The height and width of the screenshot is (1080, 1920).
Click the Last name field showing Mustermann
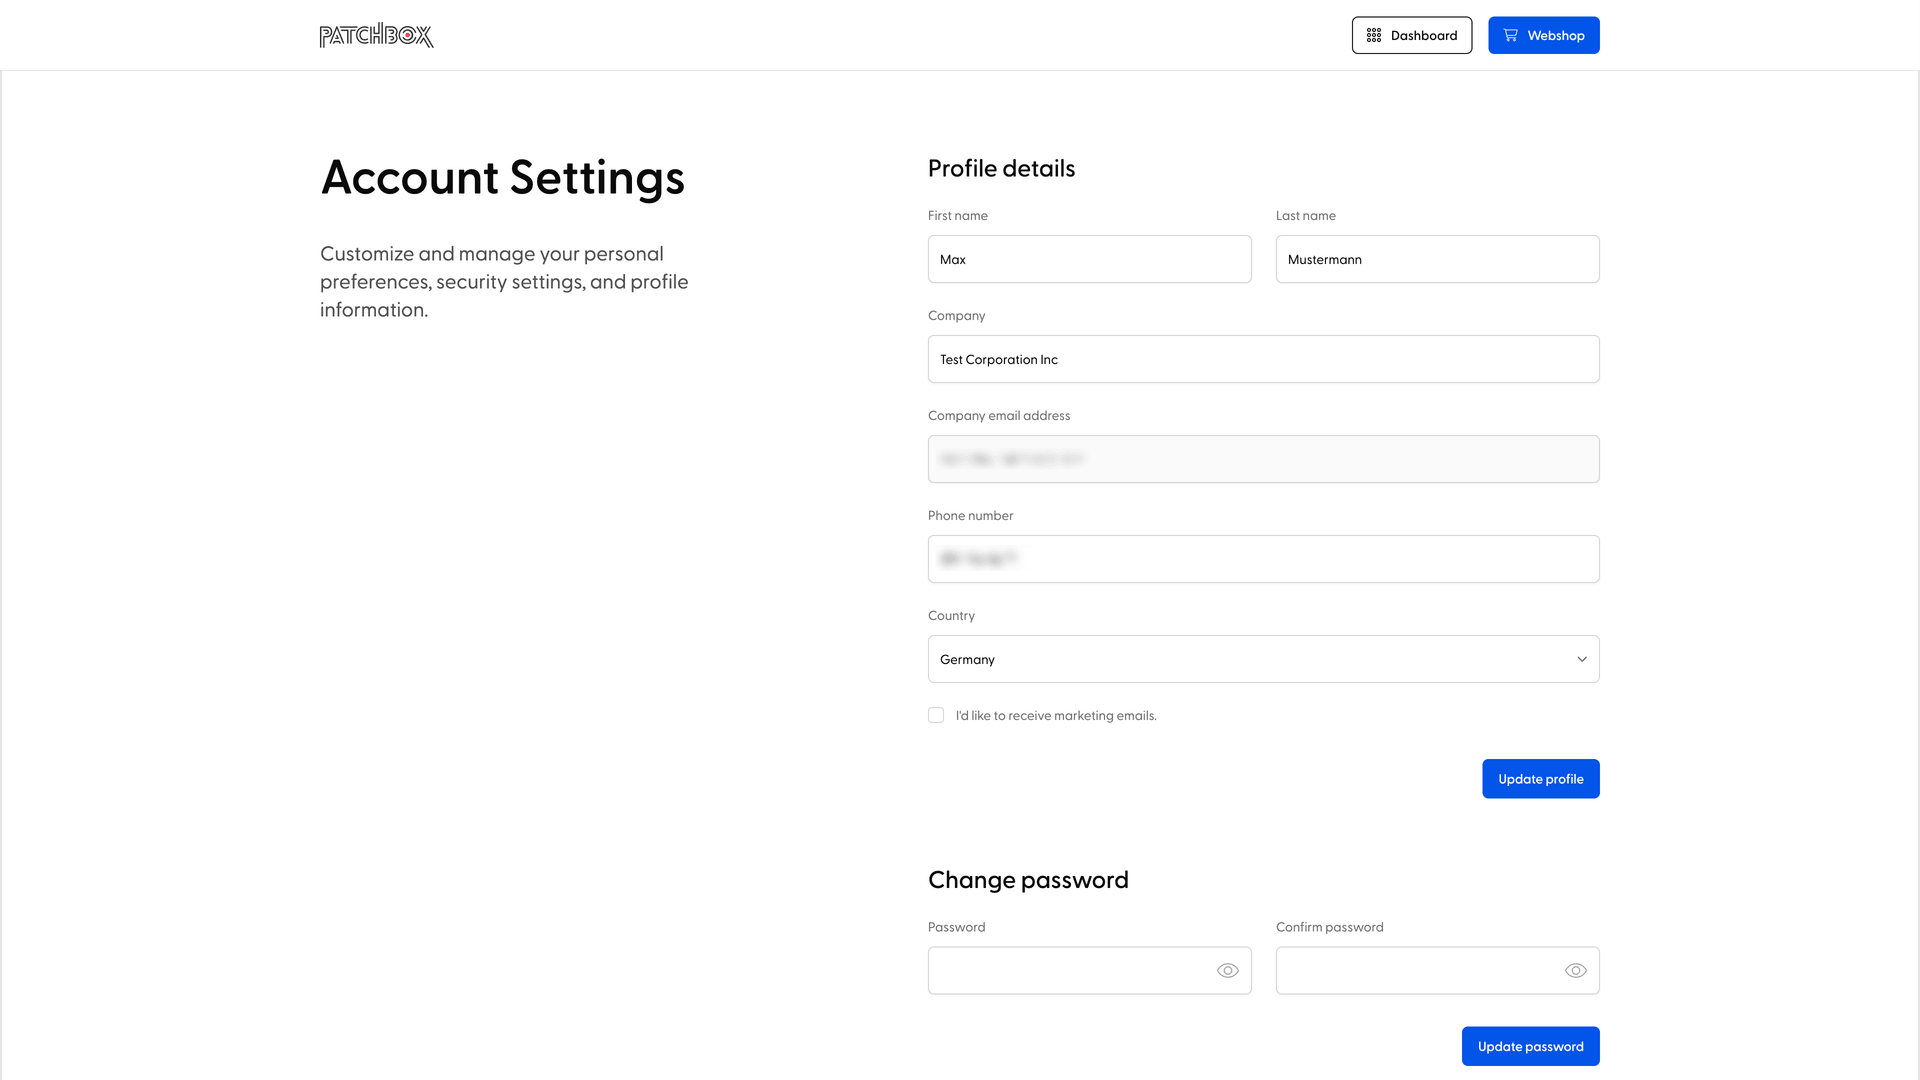[x=1437, y=259]
